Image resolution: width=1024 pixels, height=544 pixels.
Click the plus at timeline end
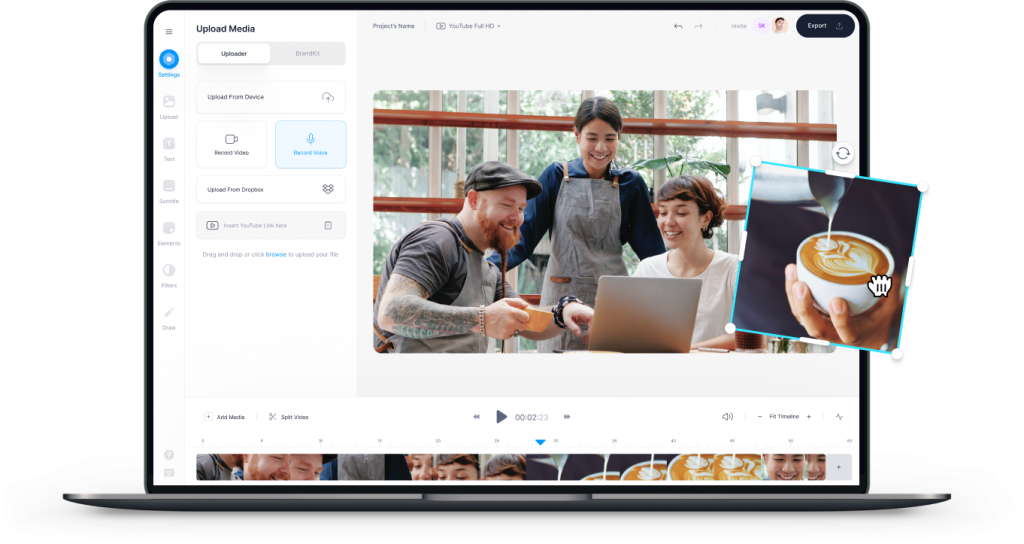pos(839,467)
